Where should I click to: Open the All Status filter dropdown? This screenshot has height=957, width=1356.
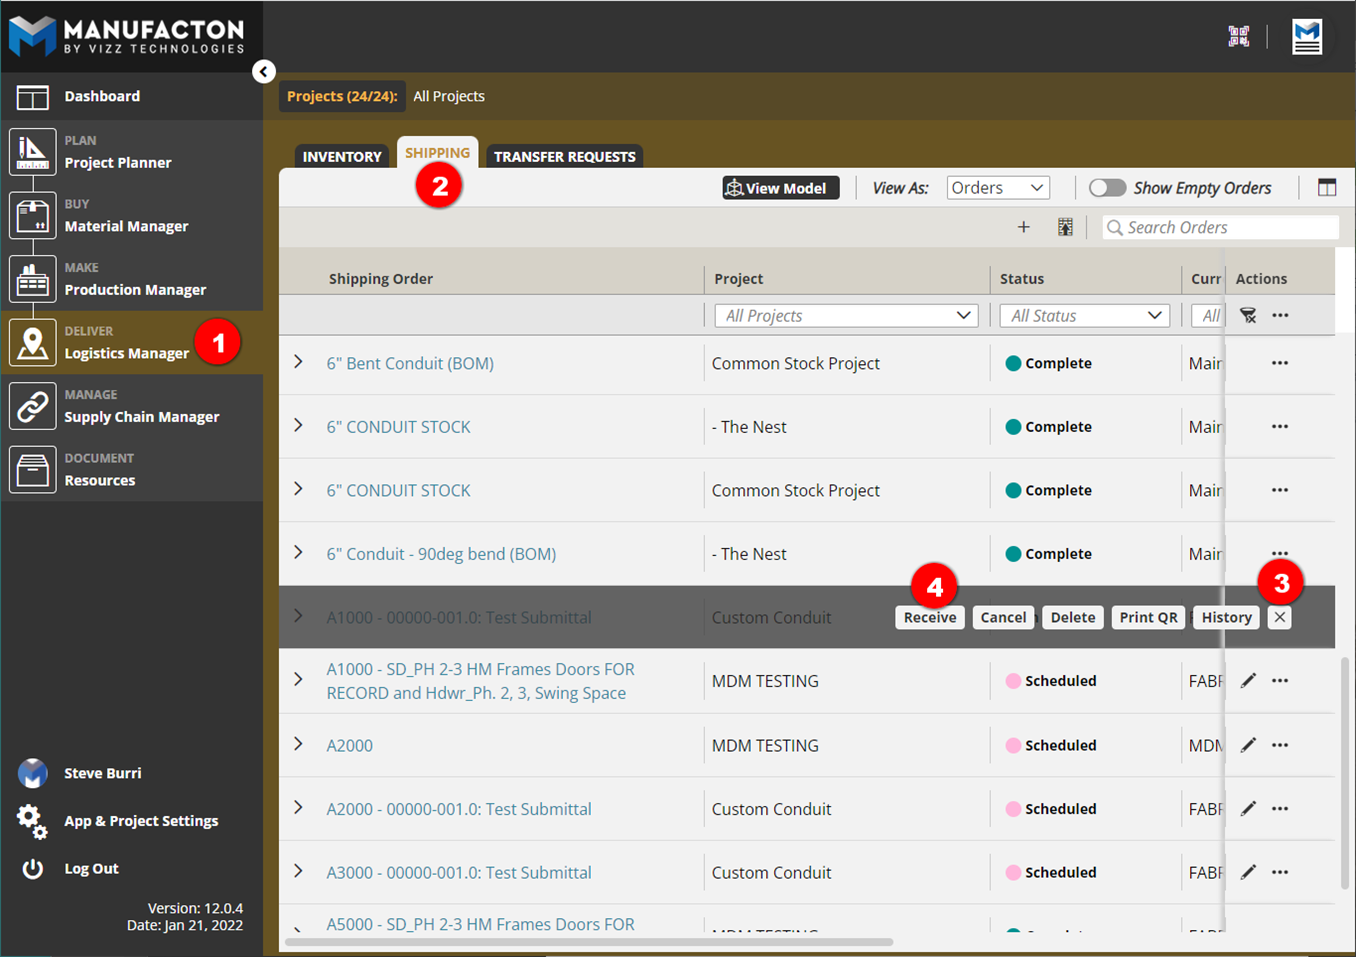point(1084,316)
